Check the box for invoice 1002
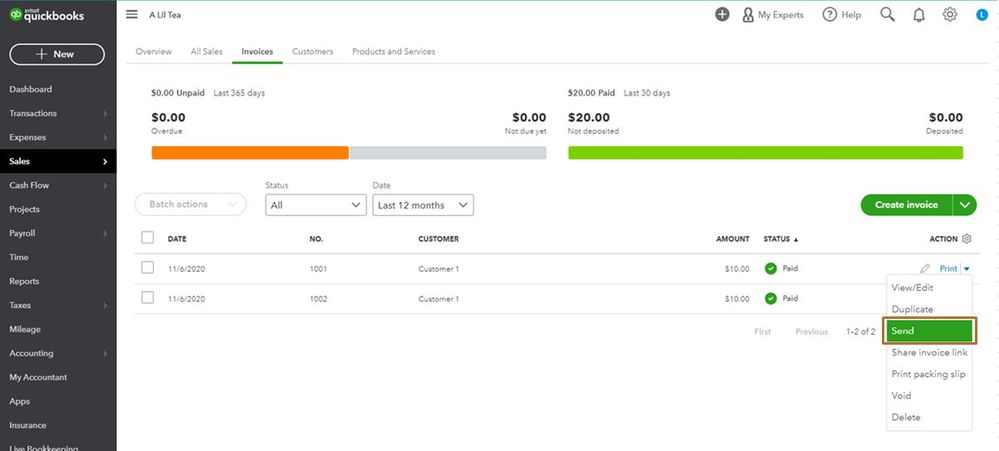The width and height of the screenshot is (999, 451). click(148, 297)
